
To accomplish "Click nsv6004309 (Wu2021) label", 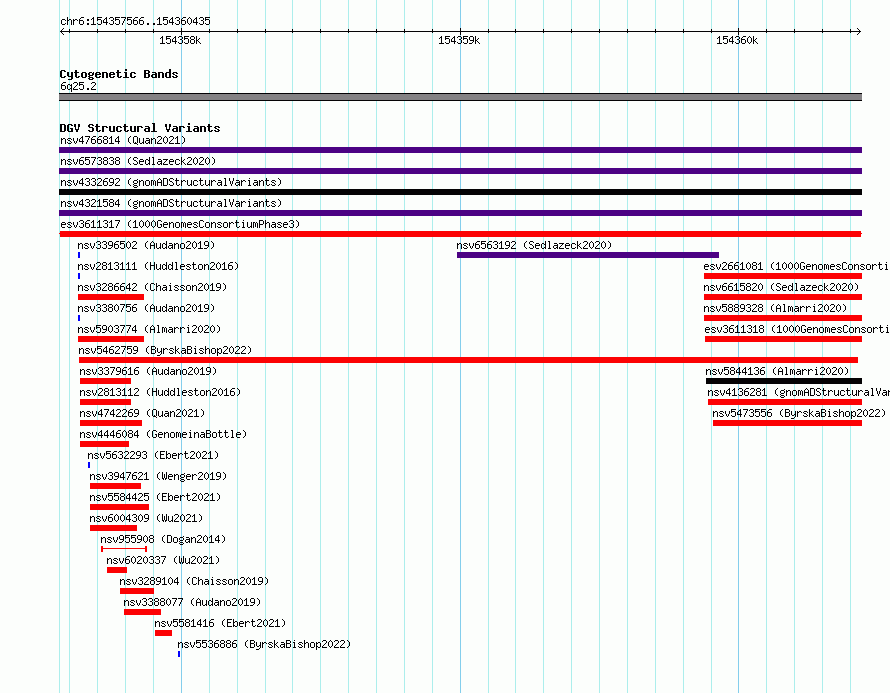I will click(146, 518).
